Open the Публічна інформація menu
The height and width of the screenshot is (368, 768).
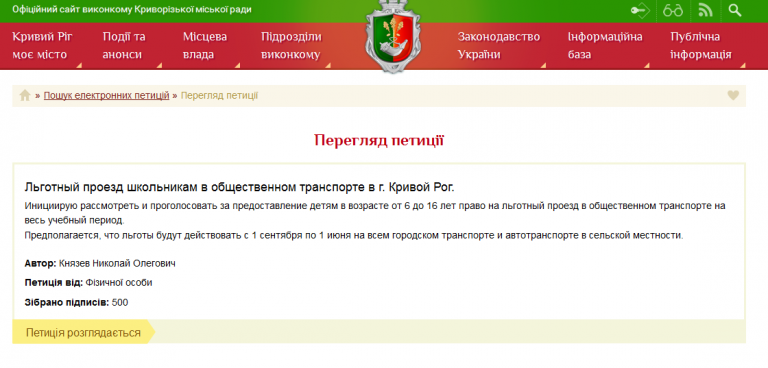pyautogui.click(x=701, y=46)
